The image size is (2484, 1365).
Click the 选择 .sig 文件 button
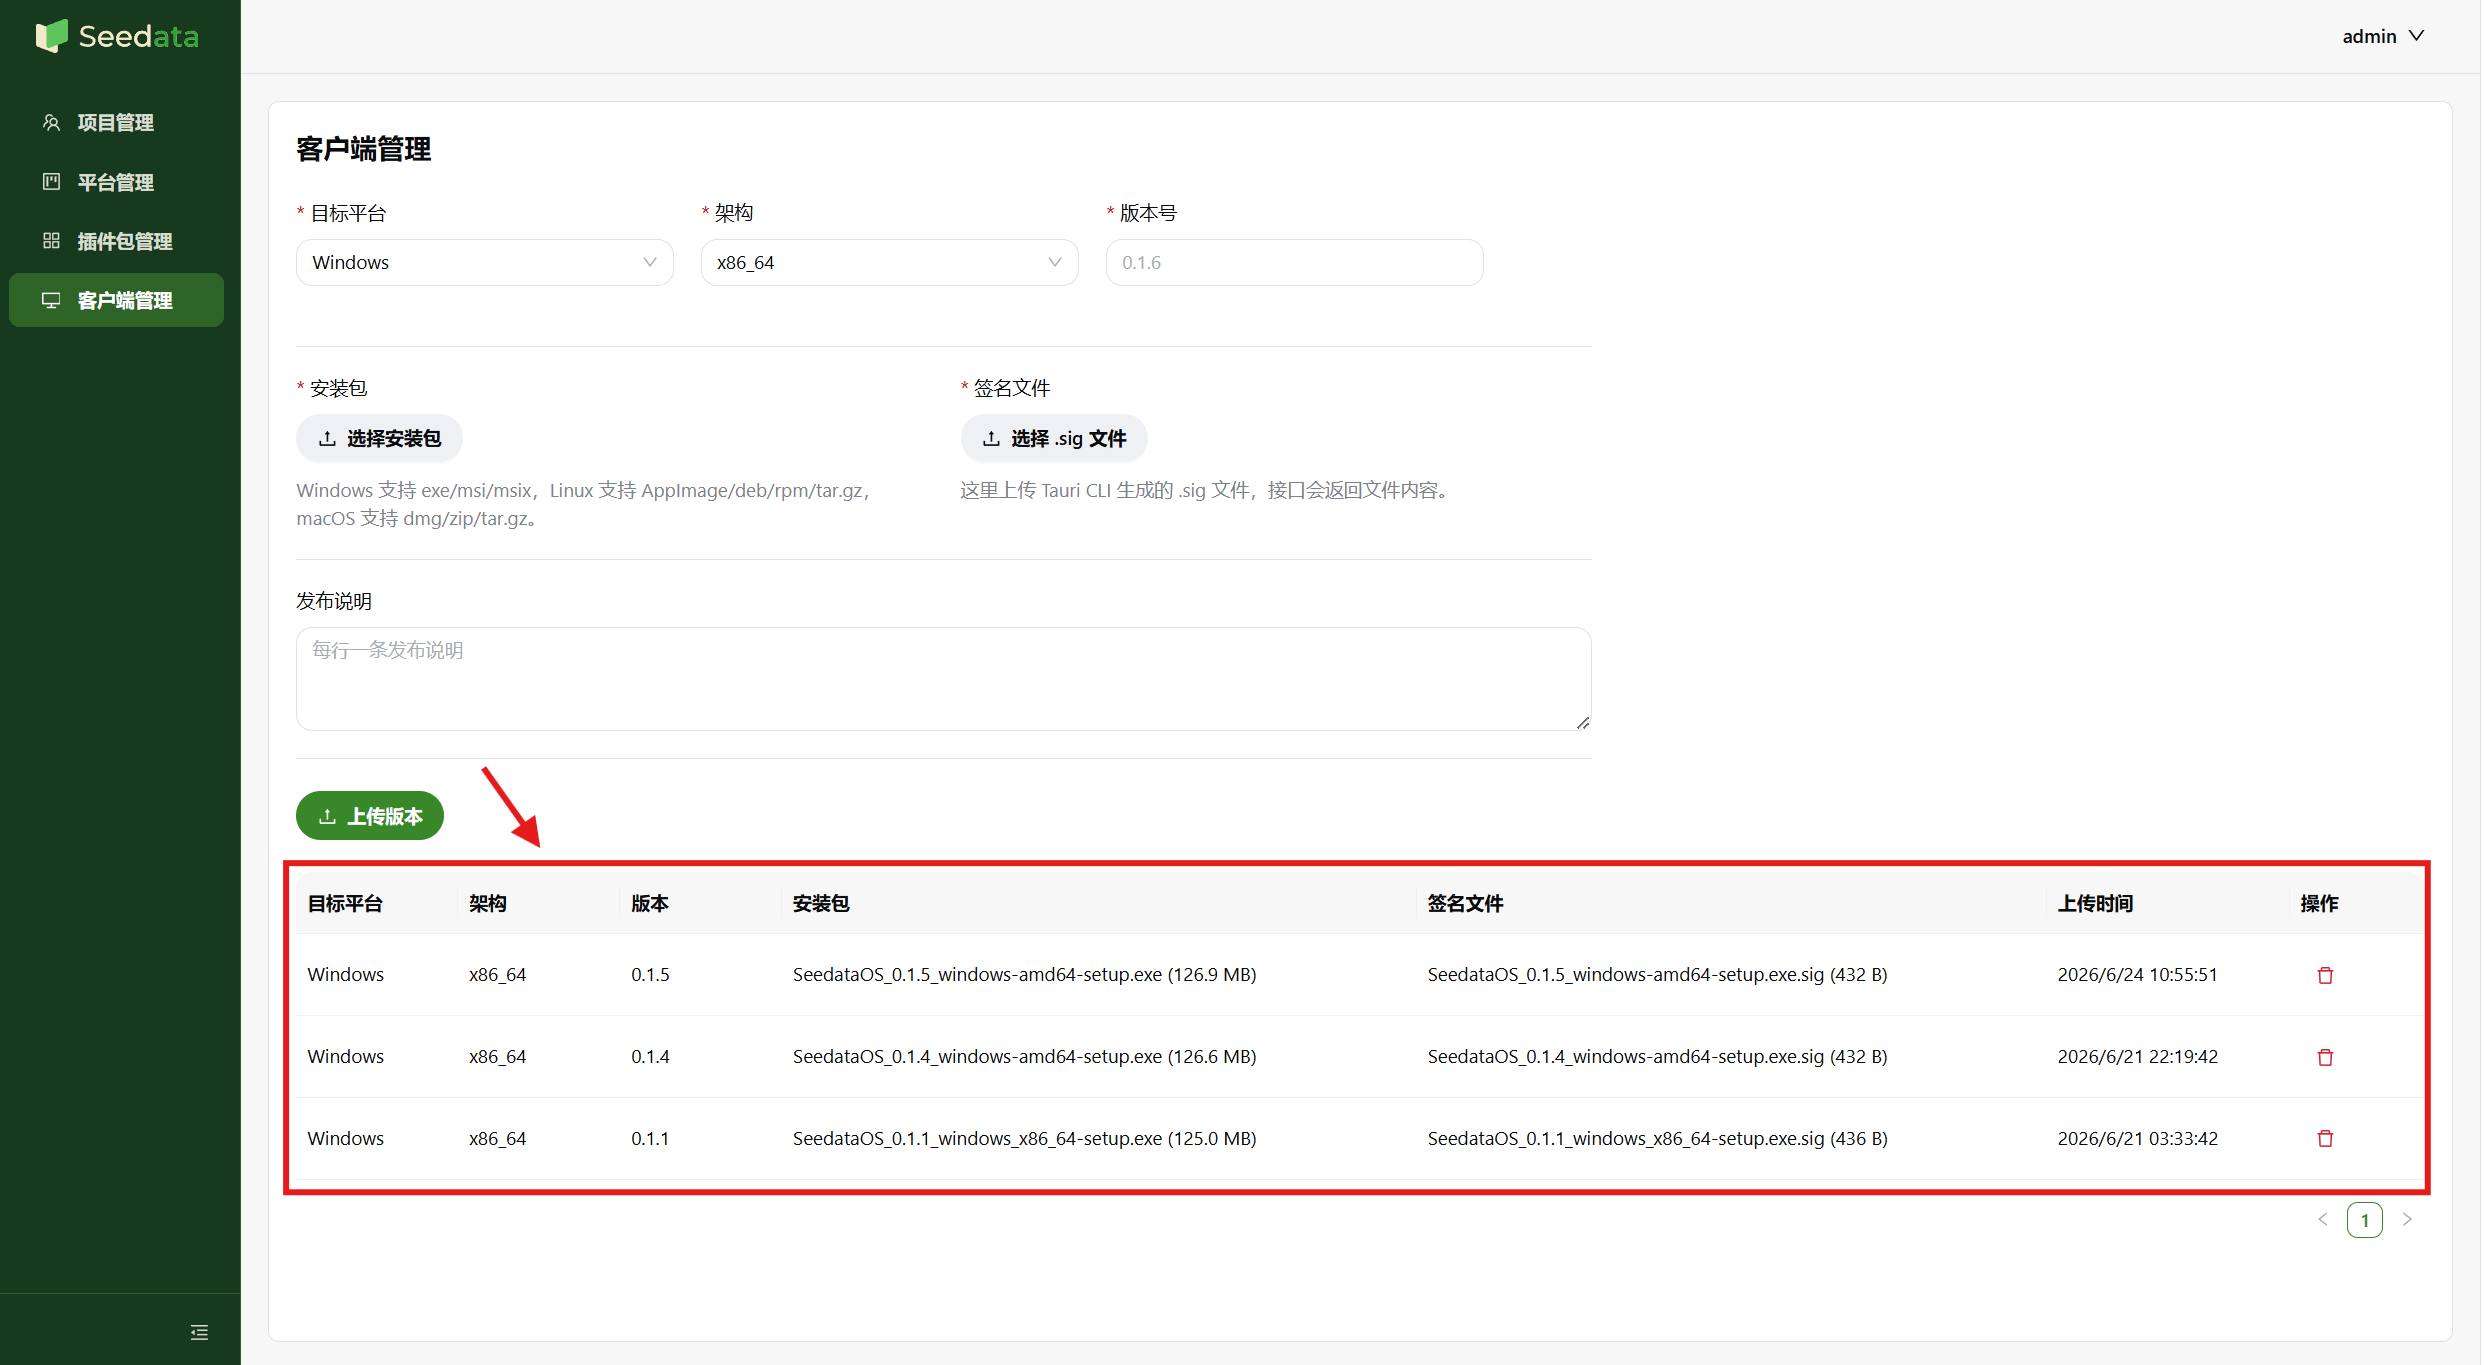pos(1054,438)
